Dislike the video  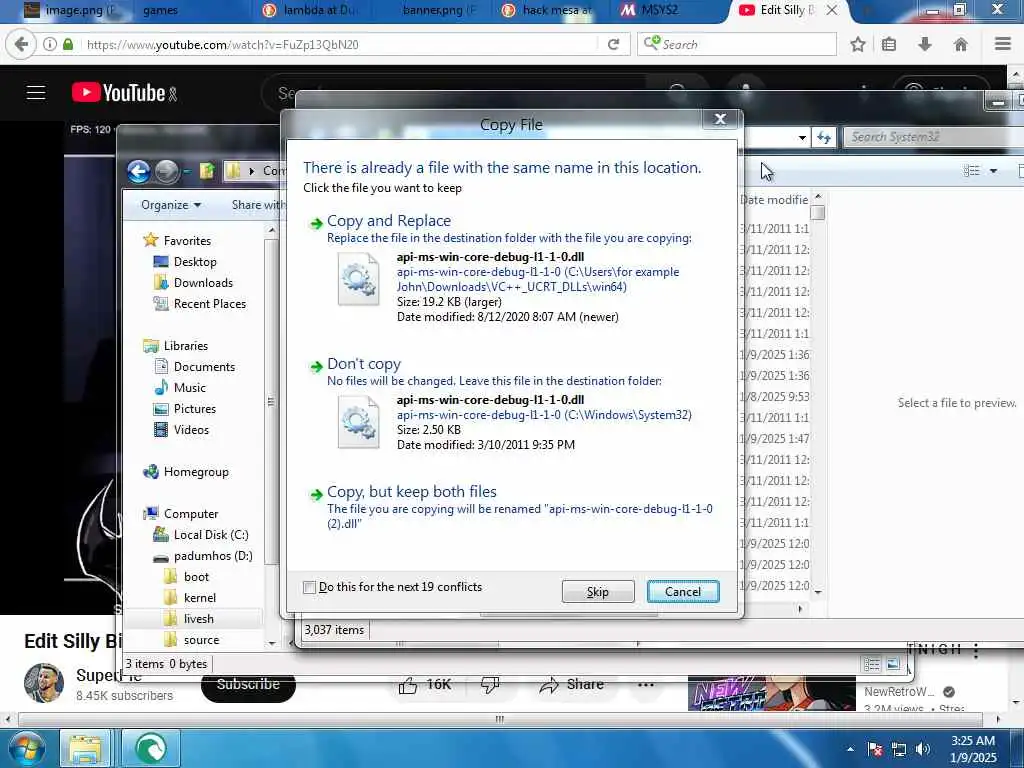tap(490, 684)
